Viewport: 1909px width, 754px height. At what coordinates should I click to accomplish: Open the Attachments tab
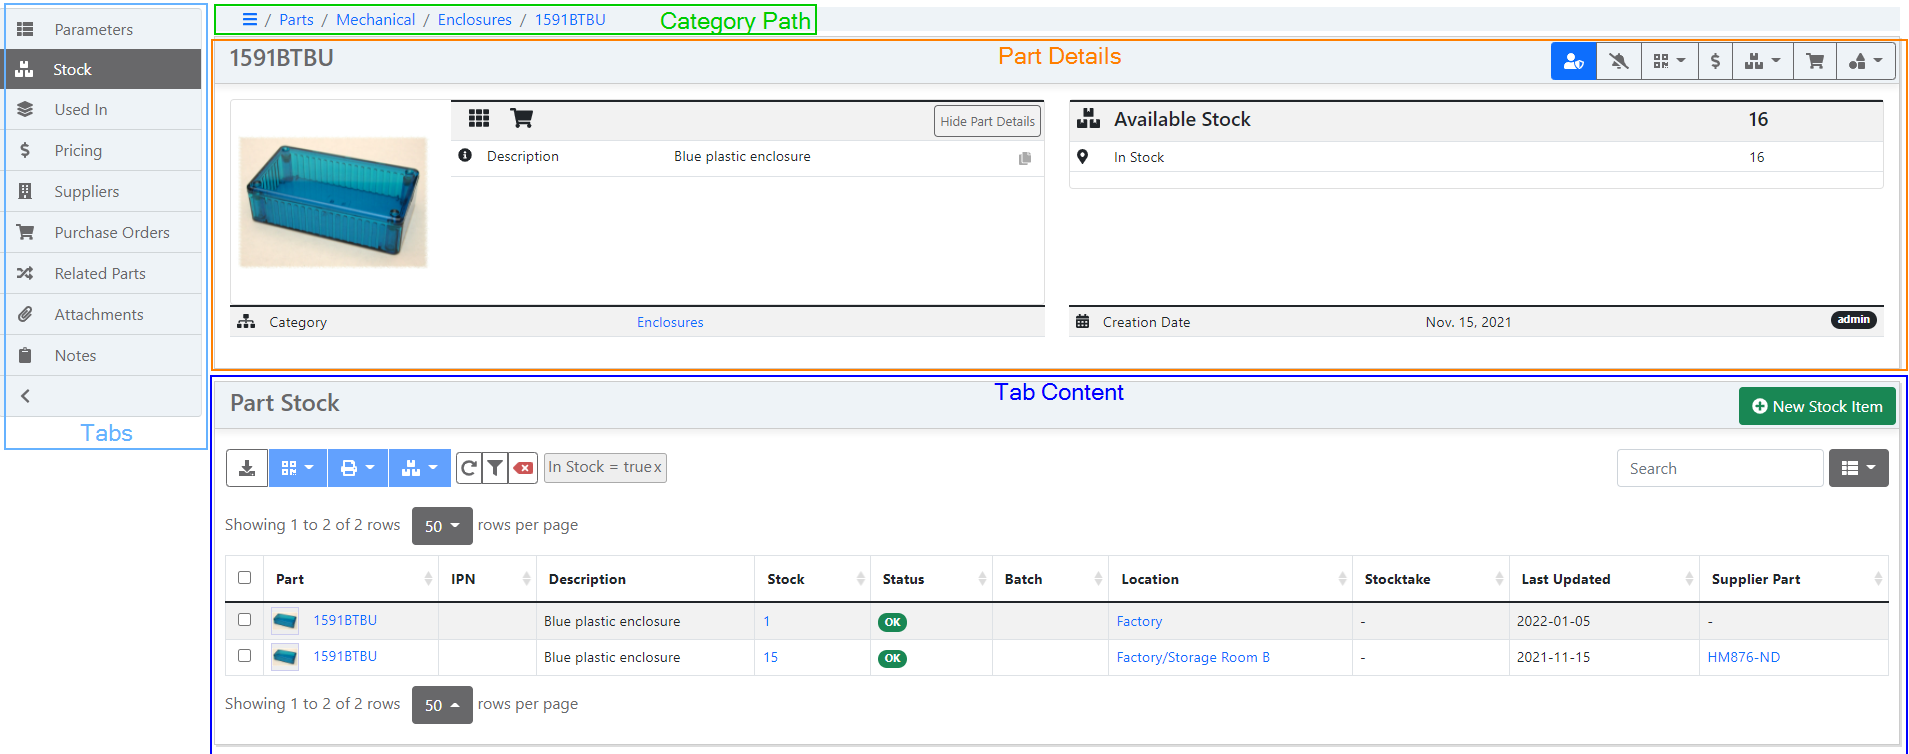click(x=99, y=315)
